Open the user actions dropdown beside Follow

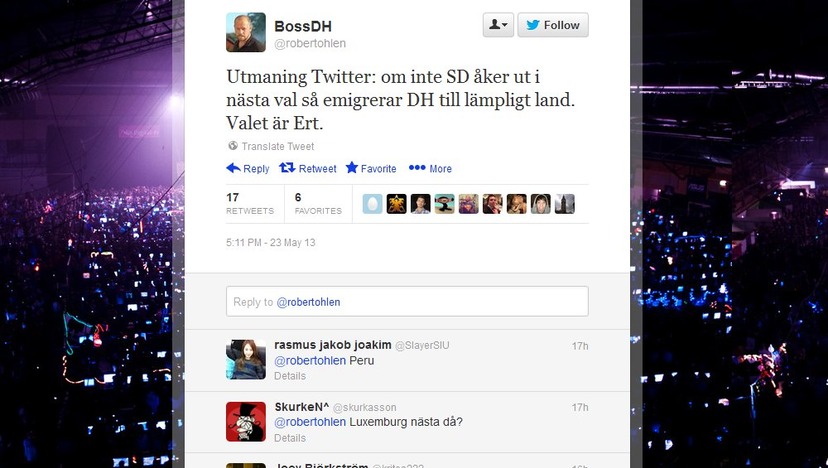coord(498,25)
